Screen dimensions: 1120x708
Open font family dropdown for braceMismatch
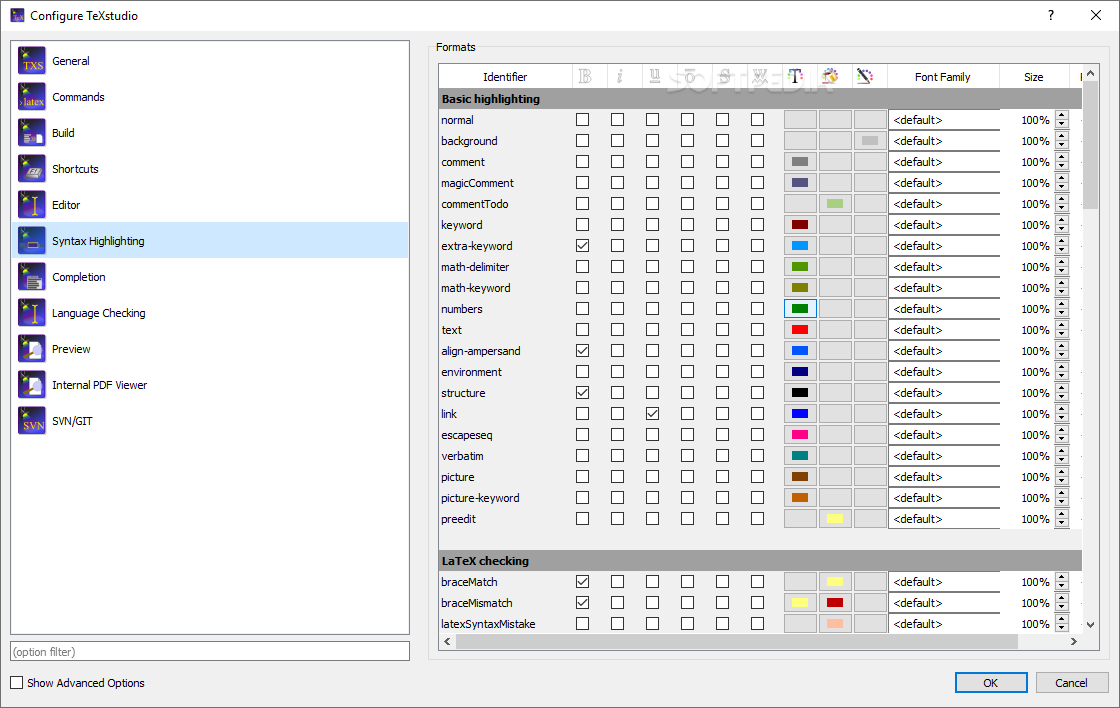click(944, 603)
